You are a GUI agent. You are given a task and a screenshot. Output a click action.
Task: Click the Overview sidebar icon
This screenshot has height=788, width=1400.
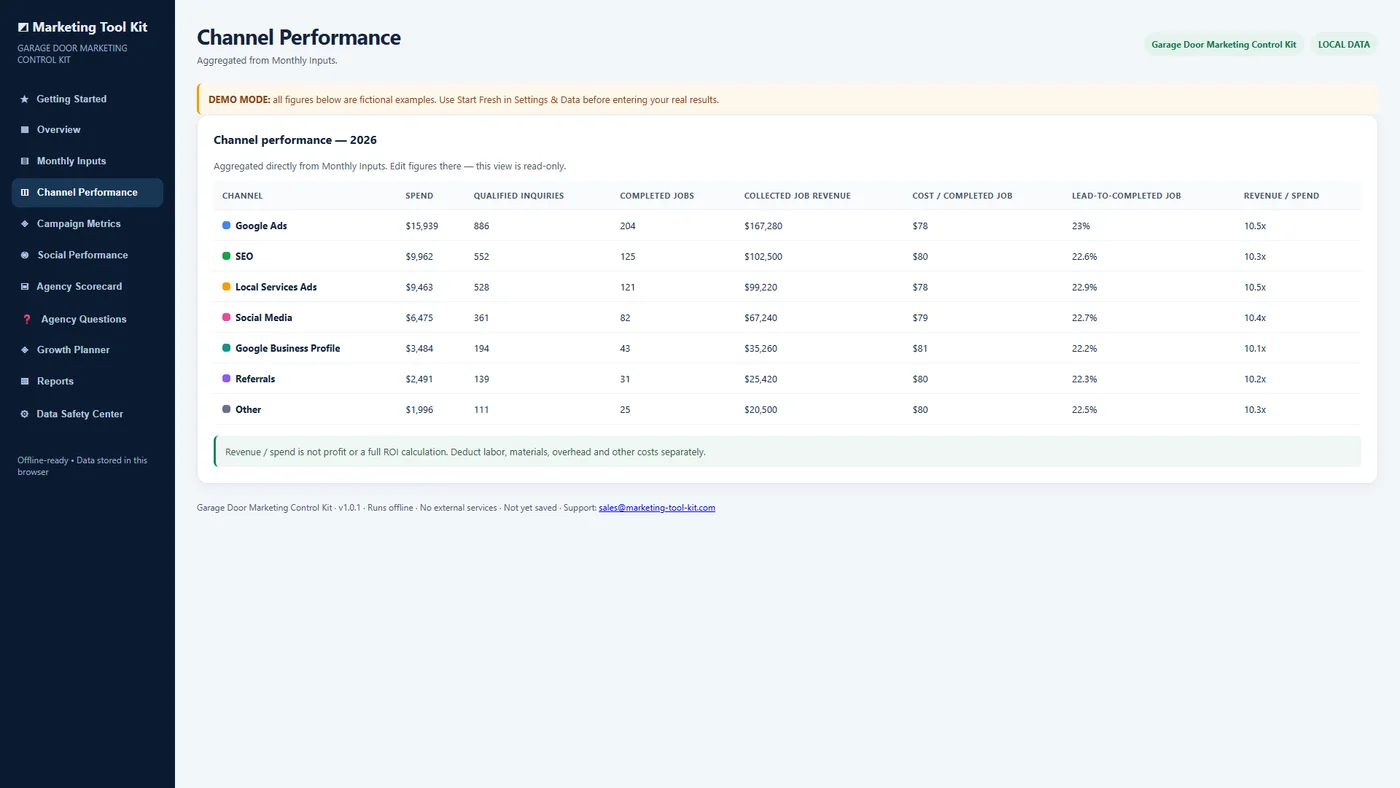(x=24, y=130)
